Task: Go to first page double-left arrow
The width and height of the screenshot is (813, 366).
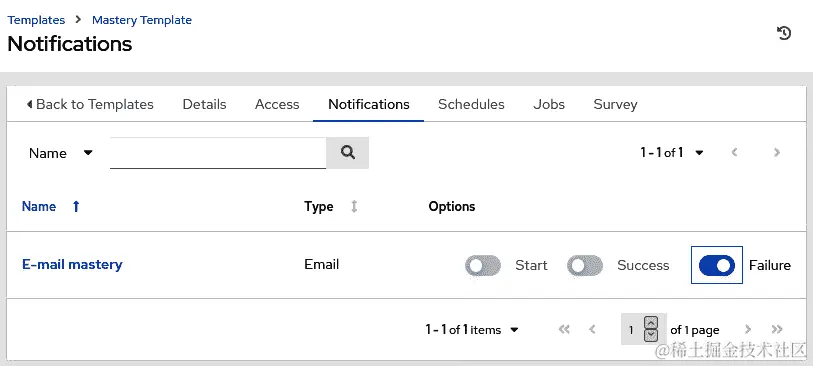Action: (564, 329)
